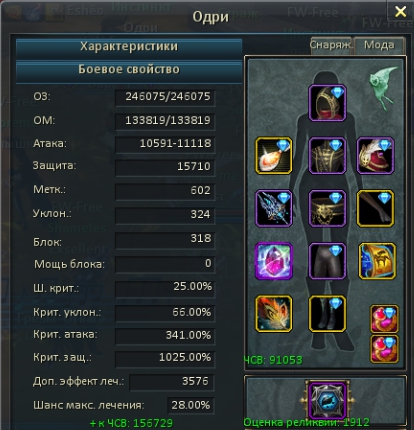
Task: Collapse the Боевое свойство section
Action: click(129, 70)
